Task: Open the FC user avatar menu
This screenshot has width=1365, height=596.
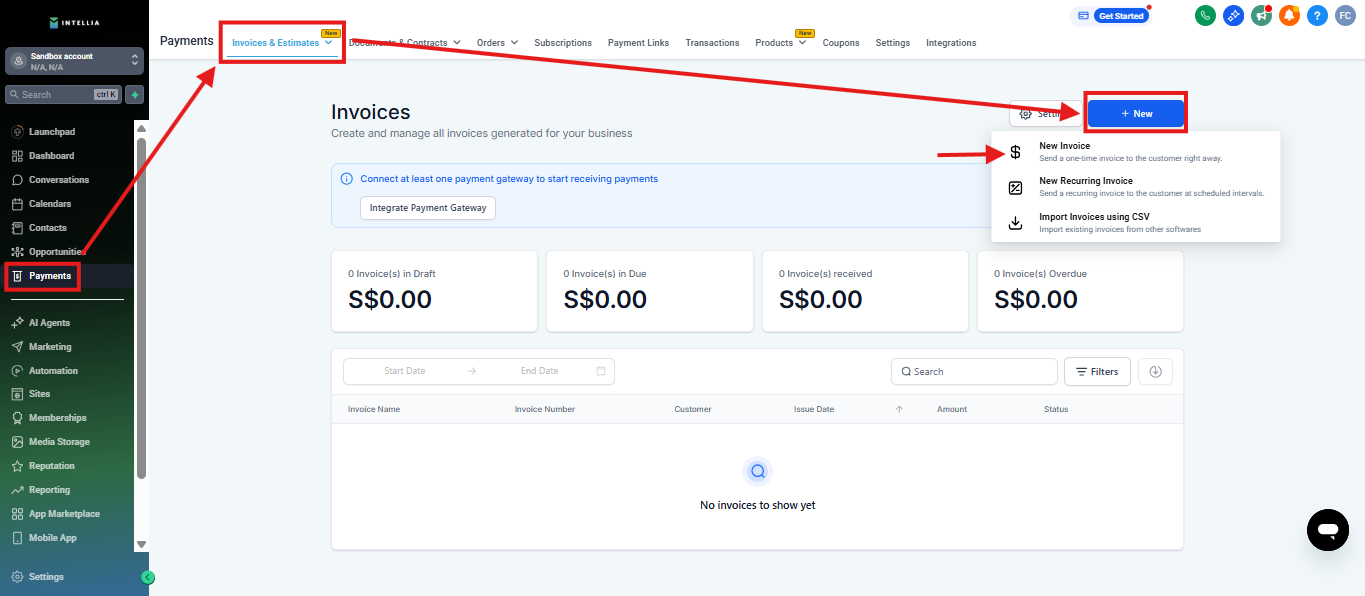Action: click(1345, 16)
